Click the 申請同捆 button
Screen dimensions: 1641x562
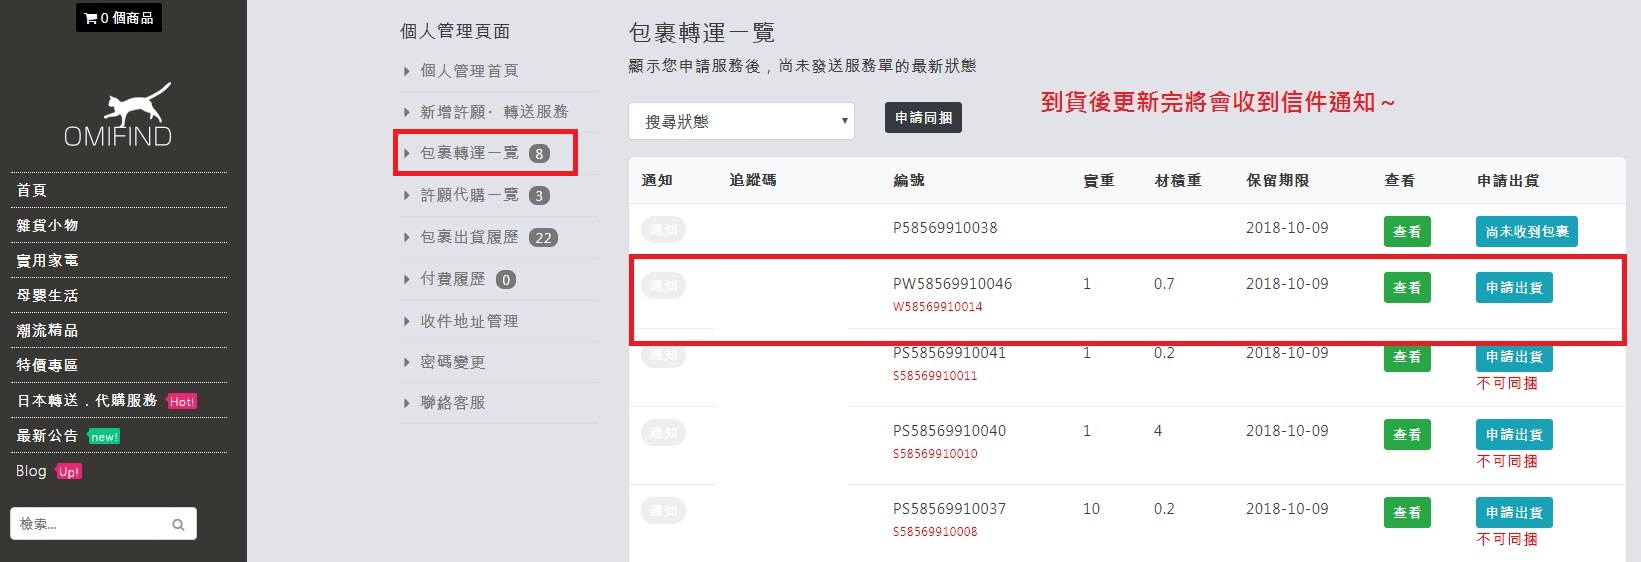tap(923, 118)
